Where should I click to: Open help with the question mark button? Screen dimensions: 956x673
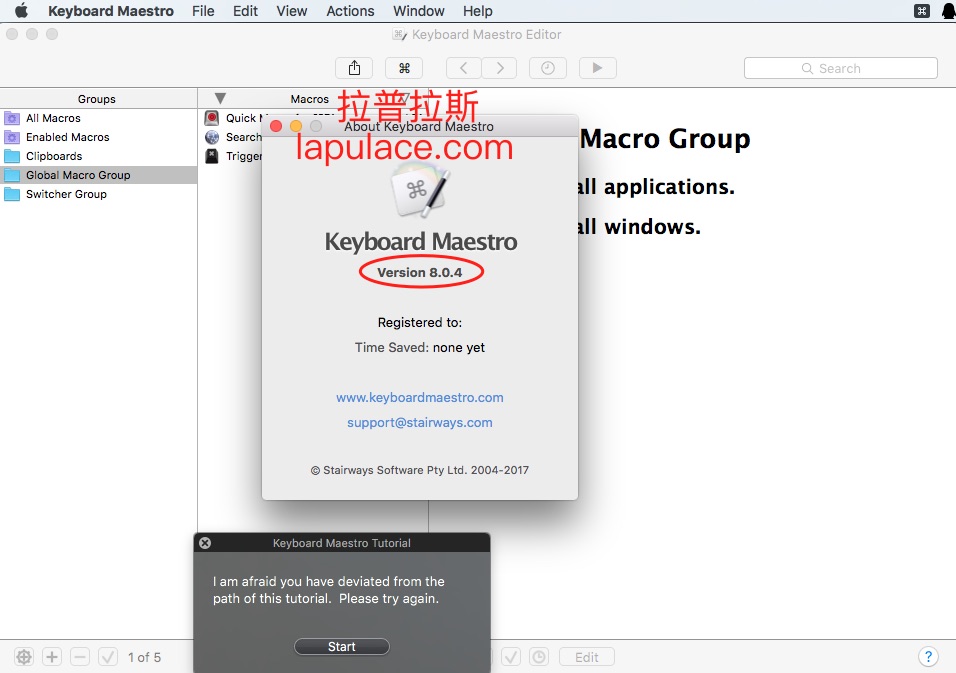pos(928,657)
